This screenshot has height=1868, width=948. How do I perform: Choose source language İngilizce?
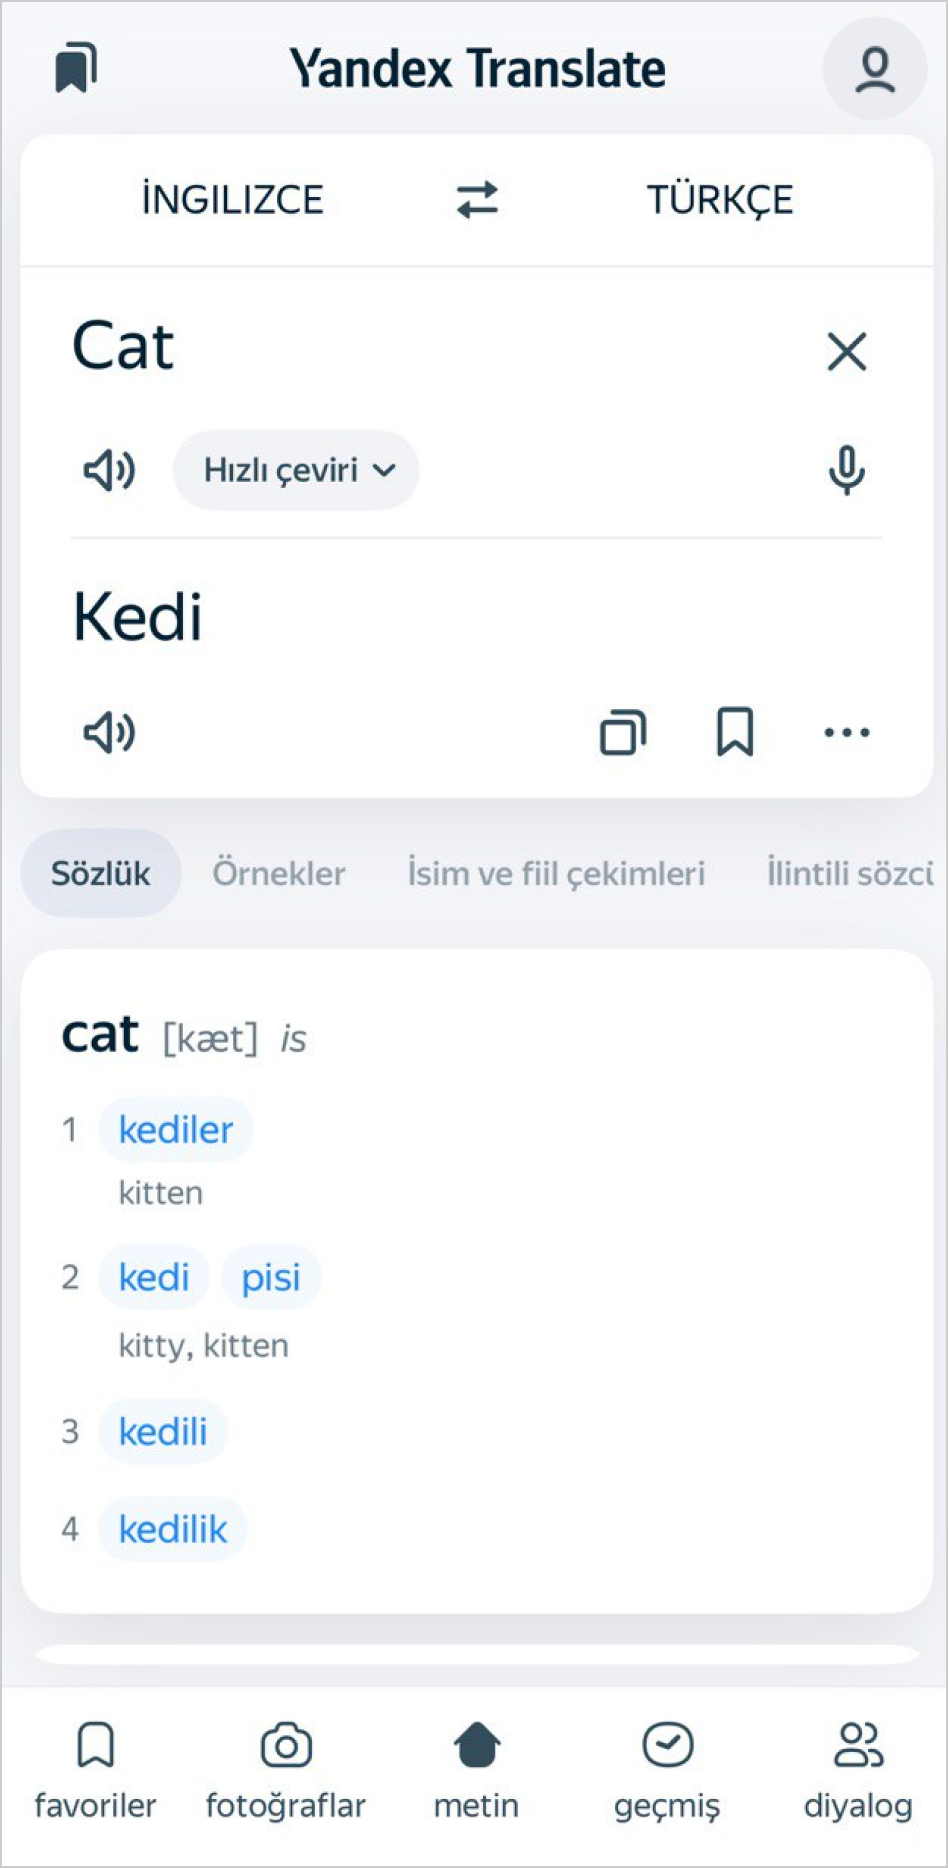point(232,199)
